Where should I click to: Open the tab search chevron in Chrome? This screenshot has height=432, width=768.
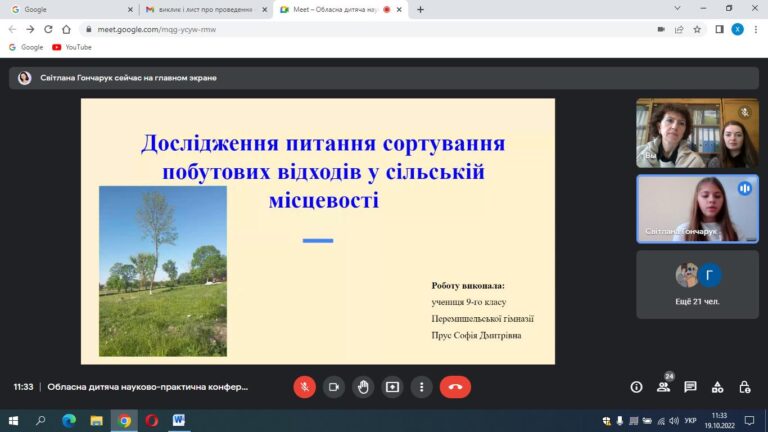coord(677,9)
